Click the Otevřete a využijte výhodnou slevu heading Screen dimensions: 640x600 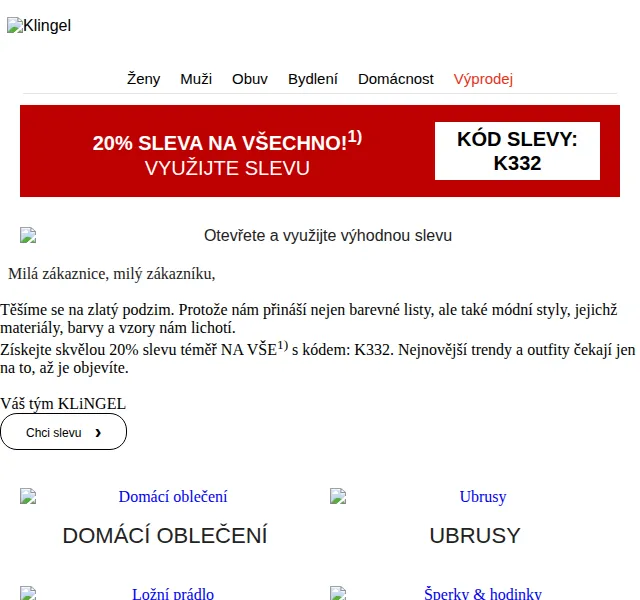pos(328,236)
